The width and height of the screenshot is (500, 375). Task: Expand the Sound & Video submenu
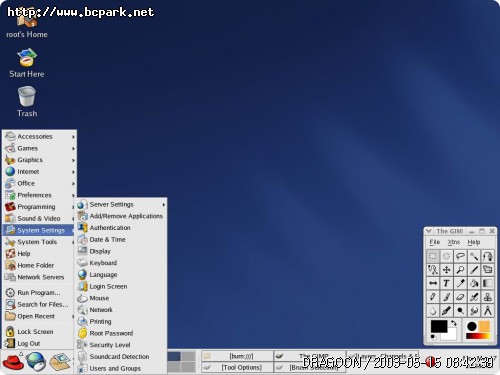(39, 218)
